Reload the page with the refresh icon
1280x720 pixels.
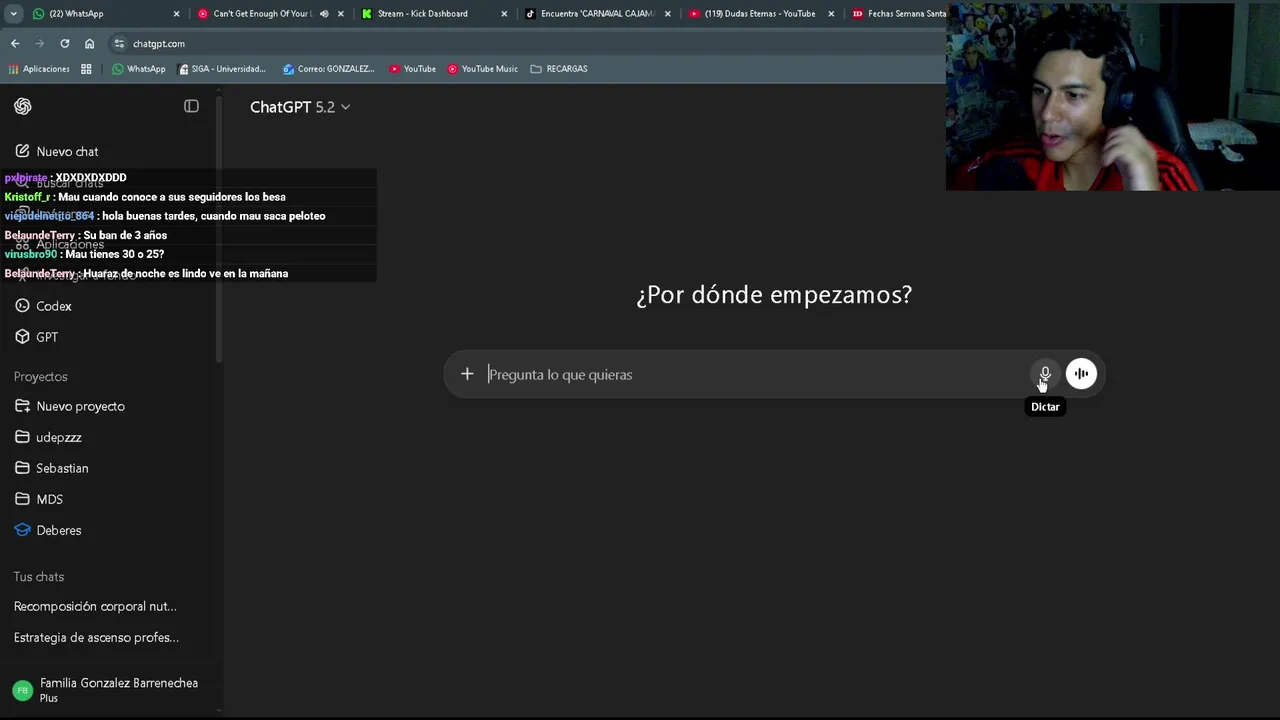click(x=65, y=44)
